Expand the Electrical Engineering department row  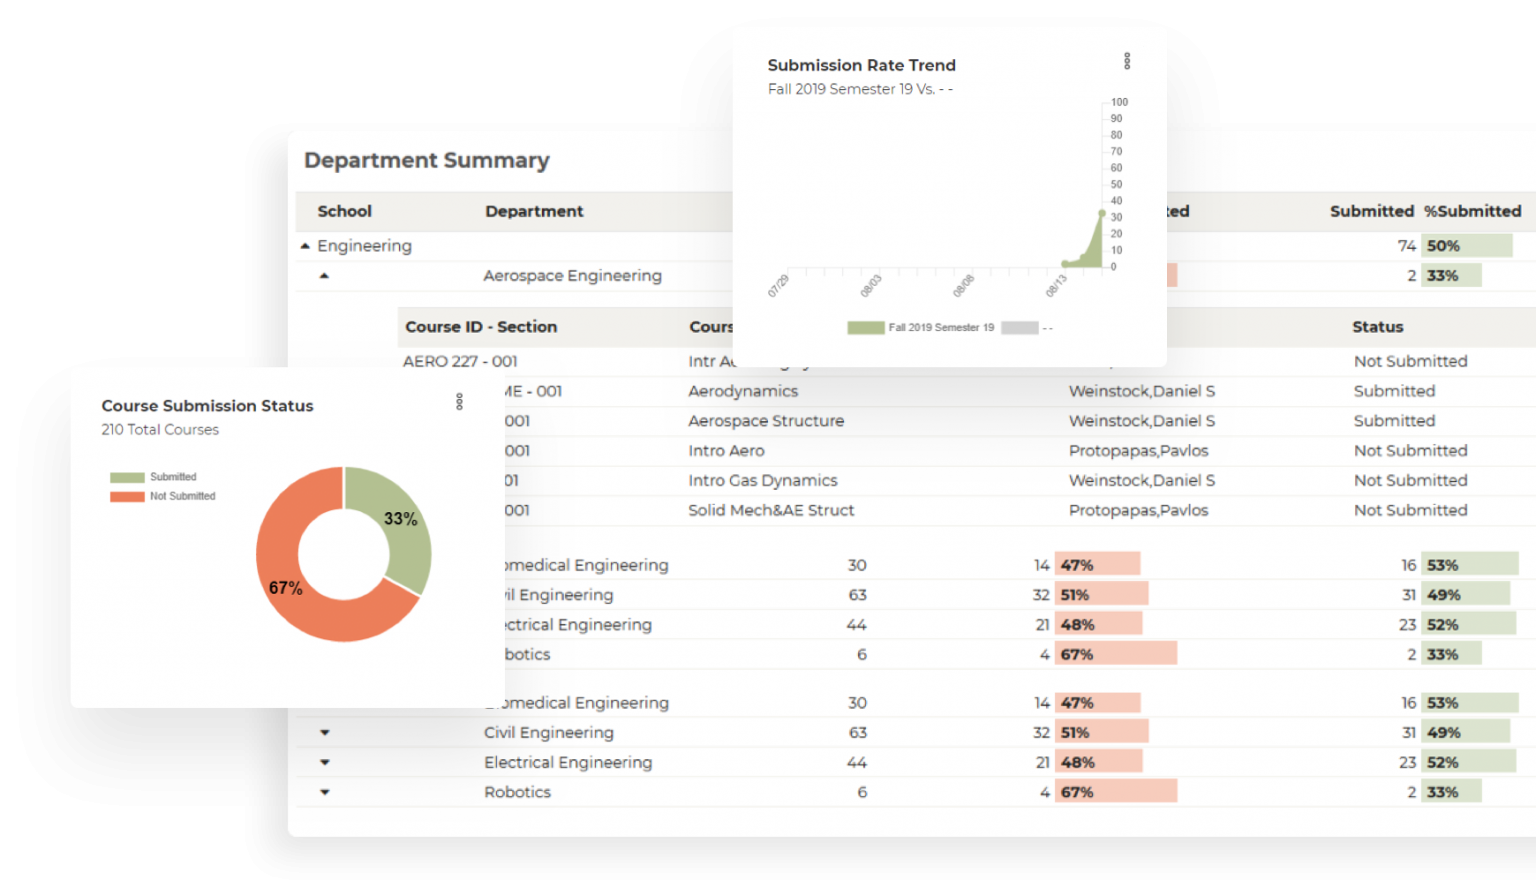point(324,763)
